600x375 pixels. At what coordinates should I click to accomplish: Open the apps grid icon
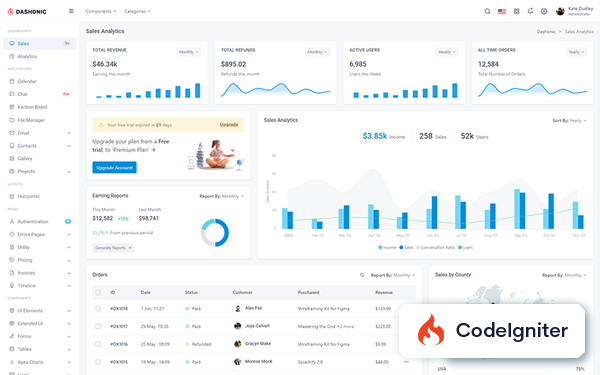(x=517, y=11)
